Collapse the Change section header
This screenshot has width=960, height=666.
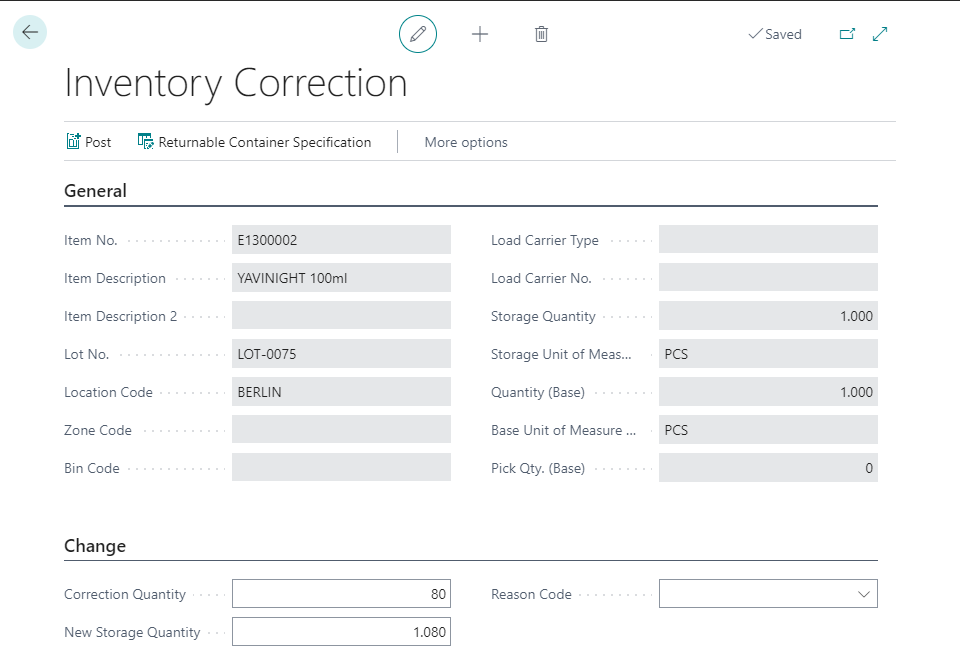(95, 546)
